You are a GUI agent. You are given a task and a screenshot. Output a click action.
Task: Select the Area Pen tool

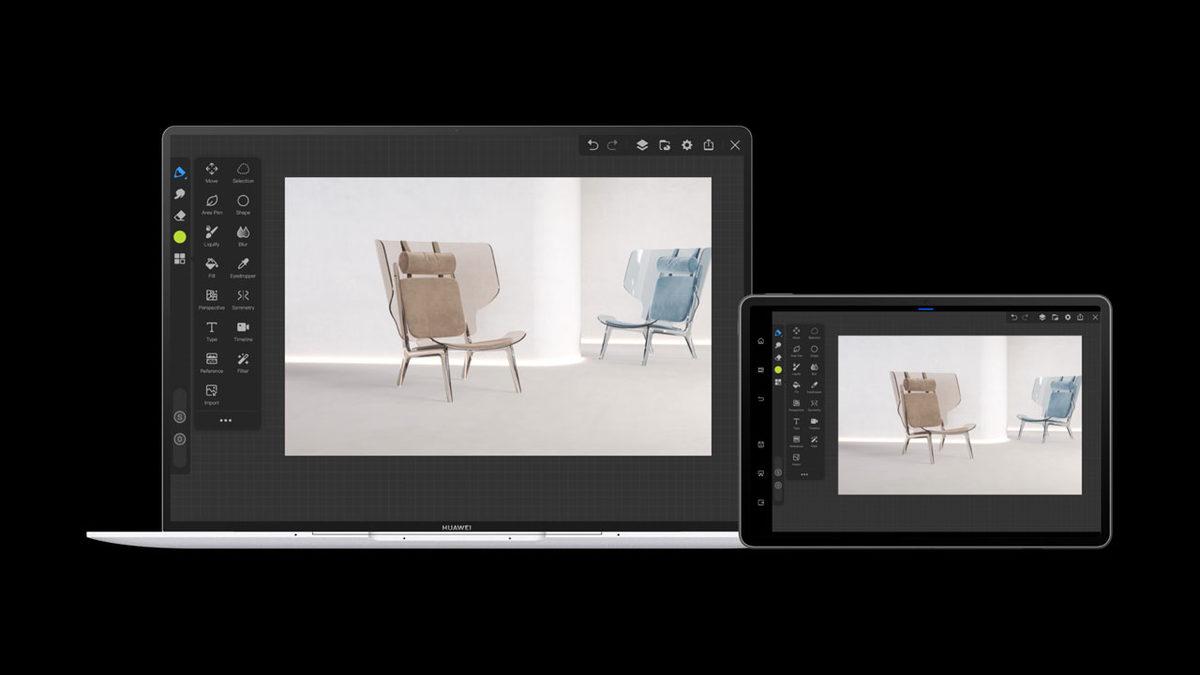pos(211,201)
